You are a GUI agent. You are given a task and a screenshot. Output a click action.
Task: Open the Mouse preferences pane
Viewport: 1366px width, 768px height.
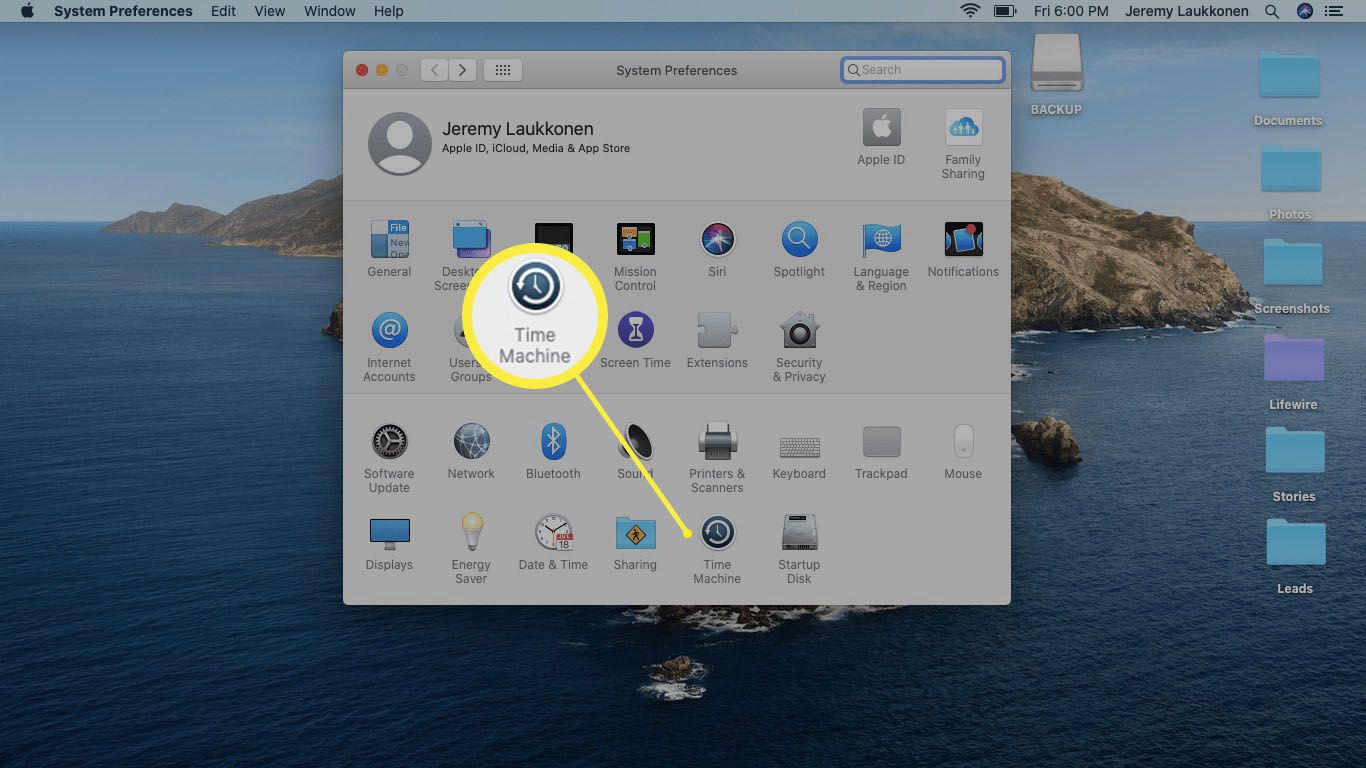point(963,441)
